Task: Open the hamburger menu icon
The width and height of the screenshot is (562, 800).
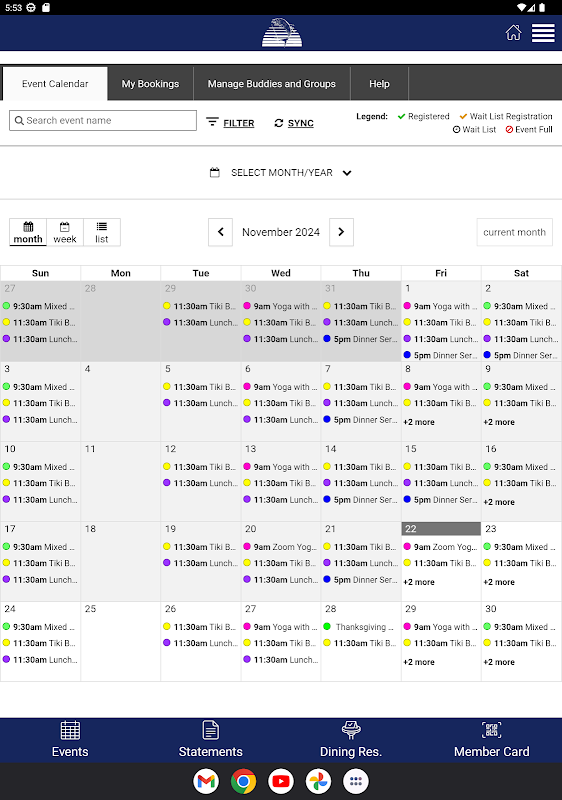Action: pyautogui.click(x=543, y=33)
